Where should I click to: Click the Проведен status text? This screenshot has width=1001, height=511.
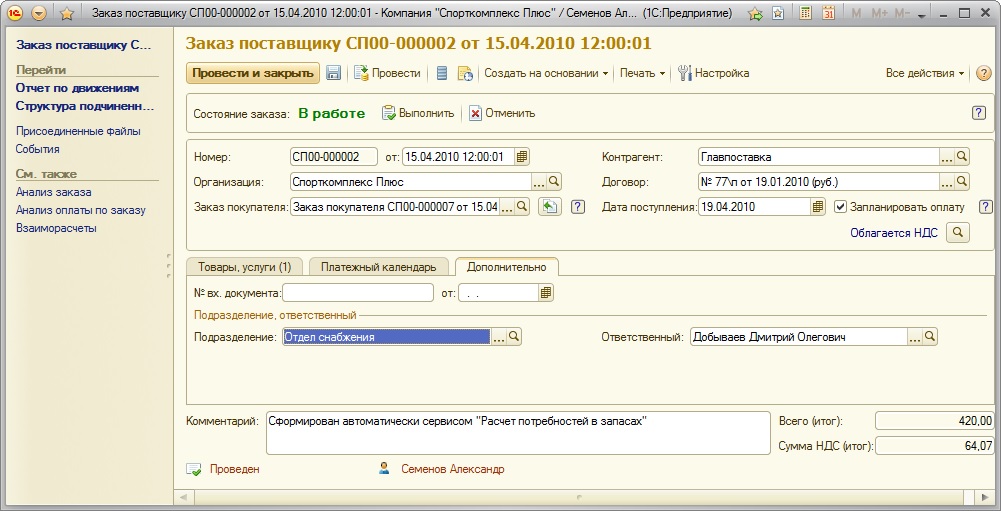point(234,469)
